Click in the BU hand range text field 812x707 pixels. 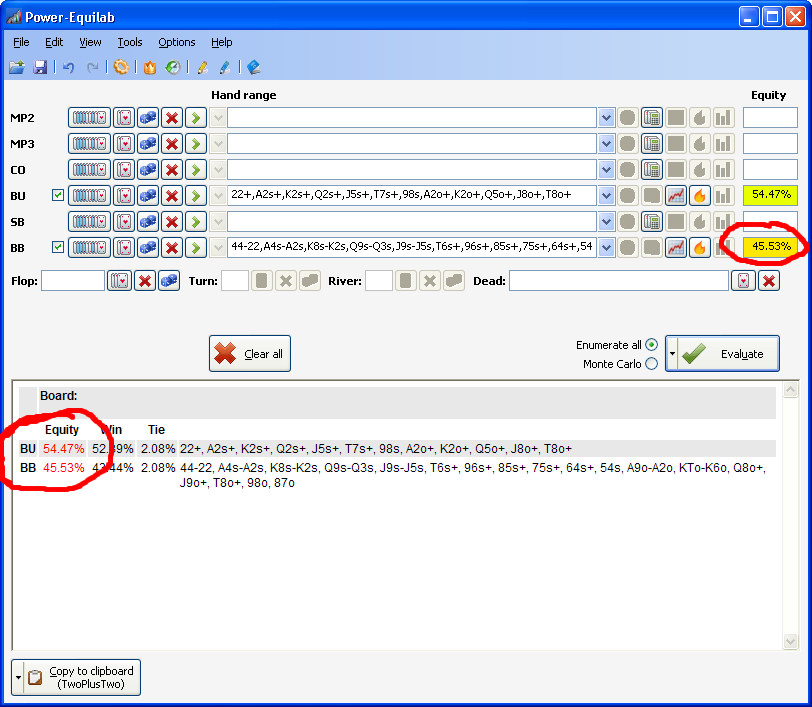pos(412,196)
